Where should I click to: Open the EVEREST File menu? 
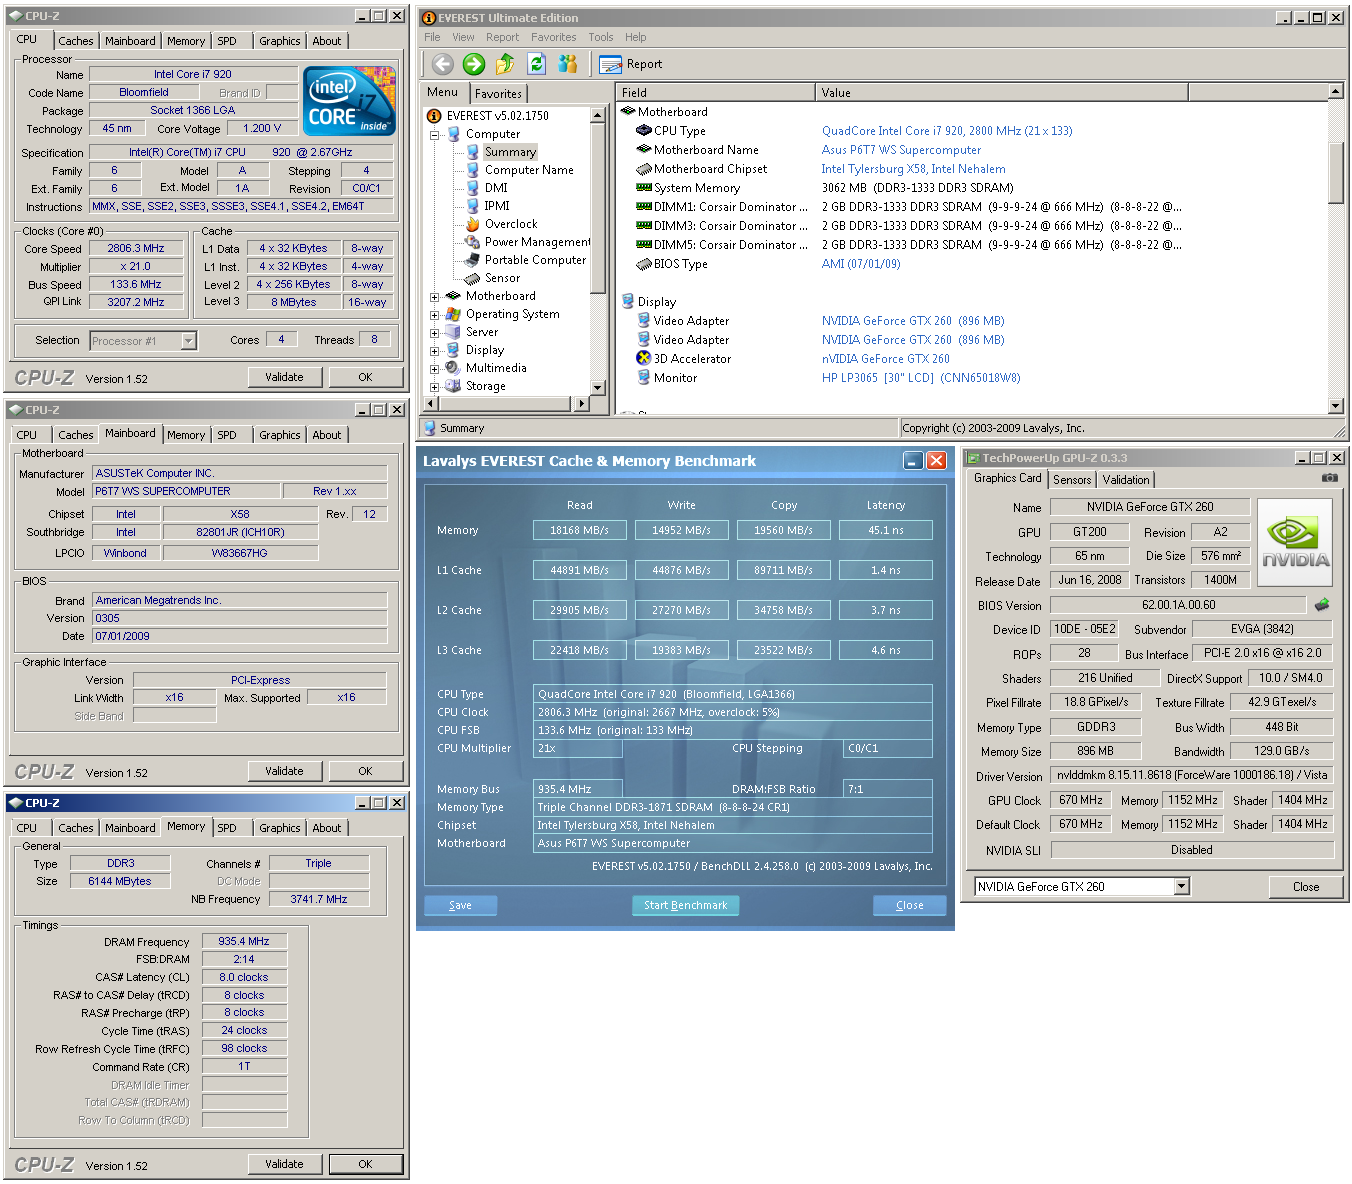point(432,37)
